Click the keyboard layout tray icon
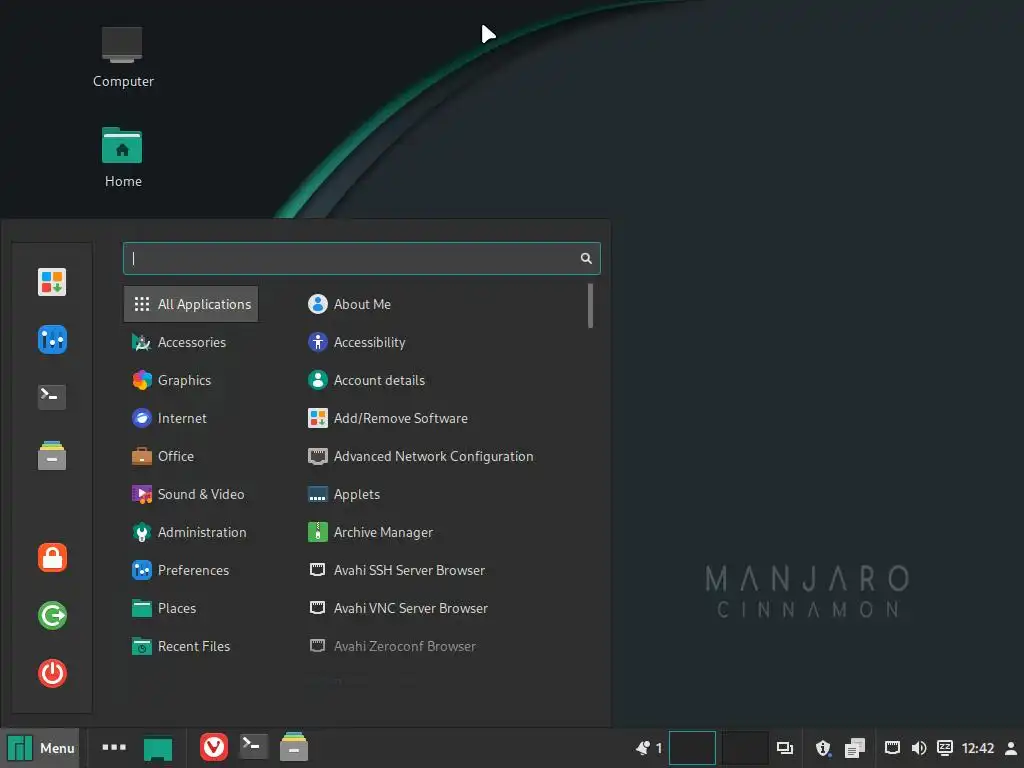Viewport: 1024px width, 768px height. tap(944, 748)
